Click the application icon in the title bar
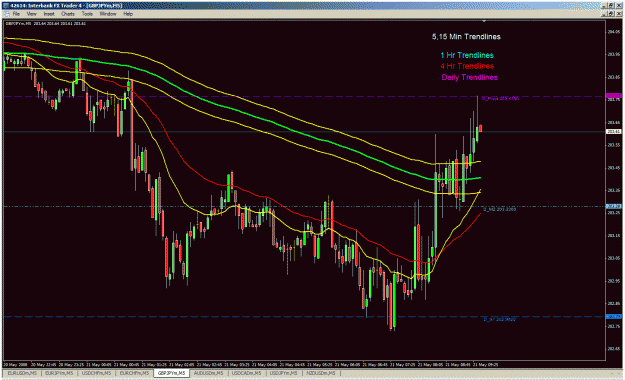 6,6
